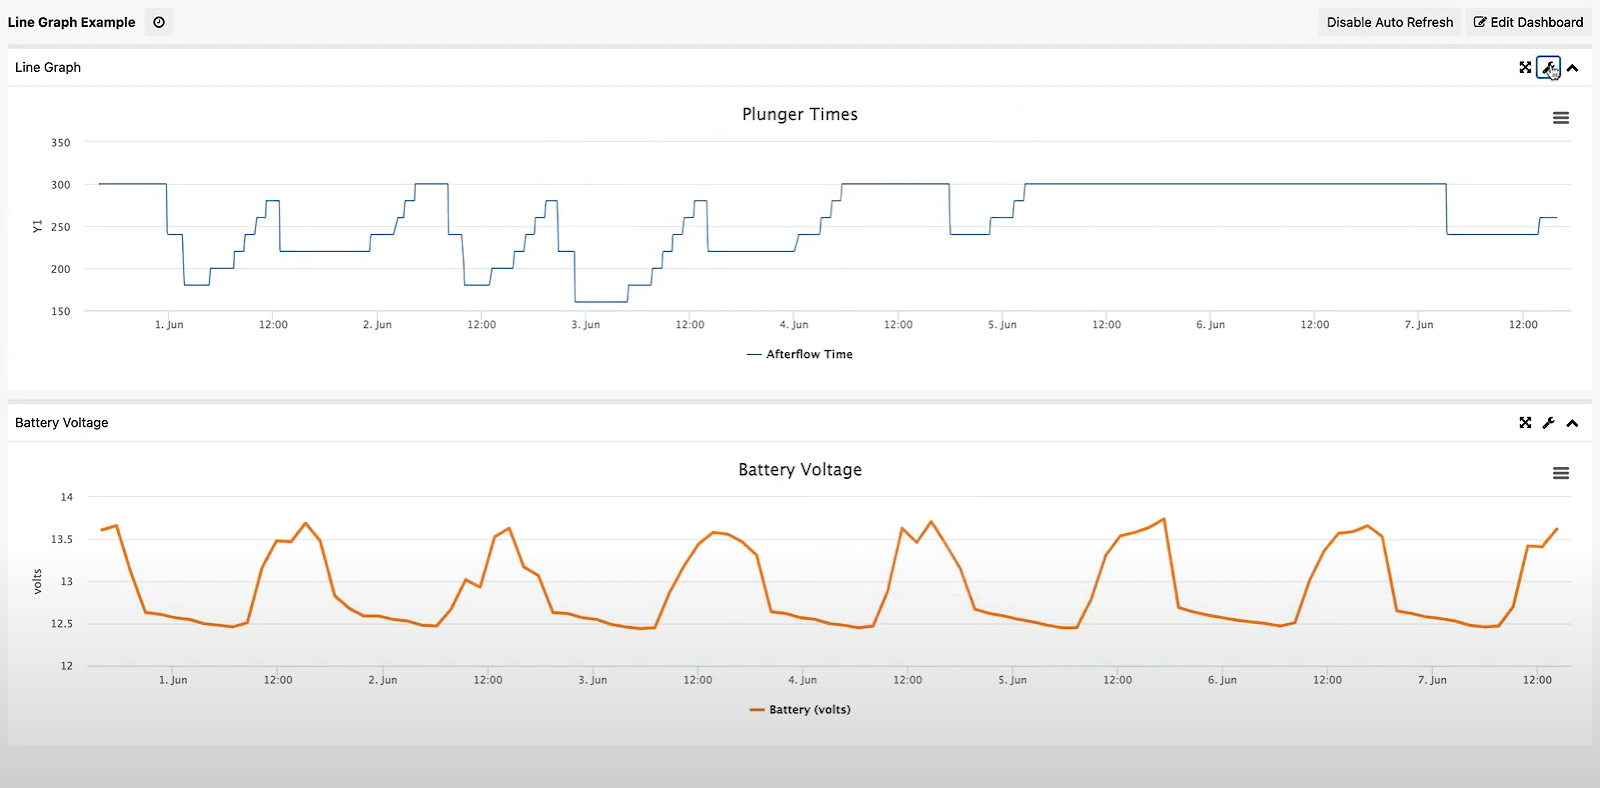Click the 13.5 value on Battery Voltage axis
Screen dimensions: 1600x788
click(62, 539)
